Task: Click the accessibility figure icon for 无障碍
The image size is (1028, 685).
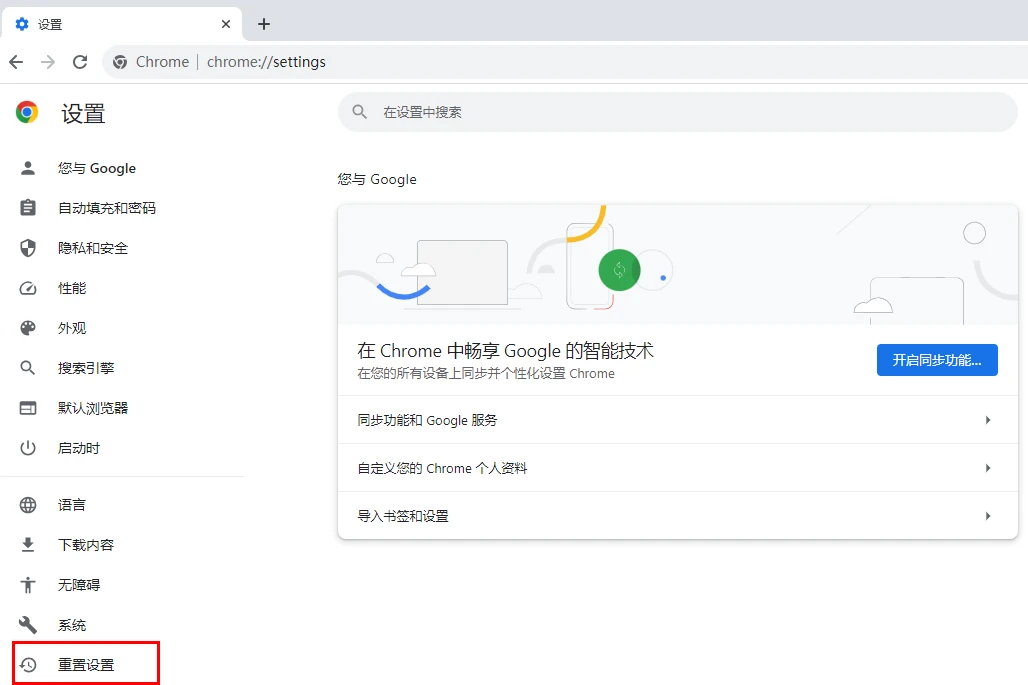Action: coord(28,585)
